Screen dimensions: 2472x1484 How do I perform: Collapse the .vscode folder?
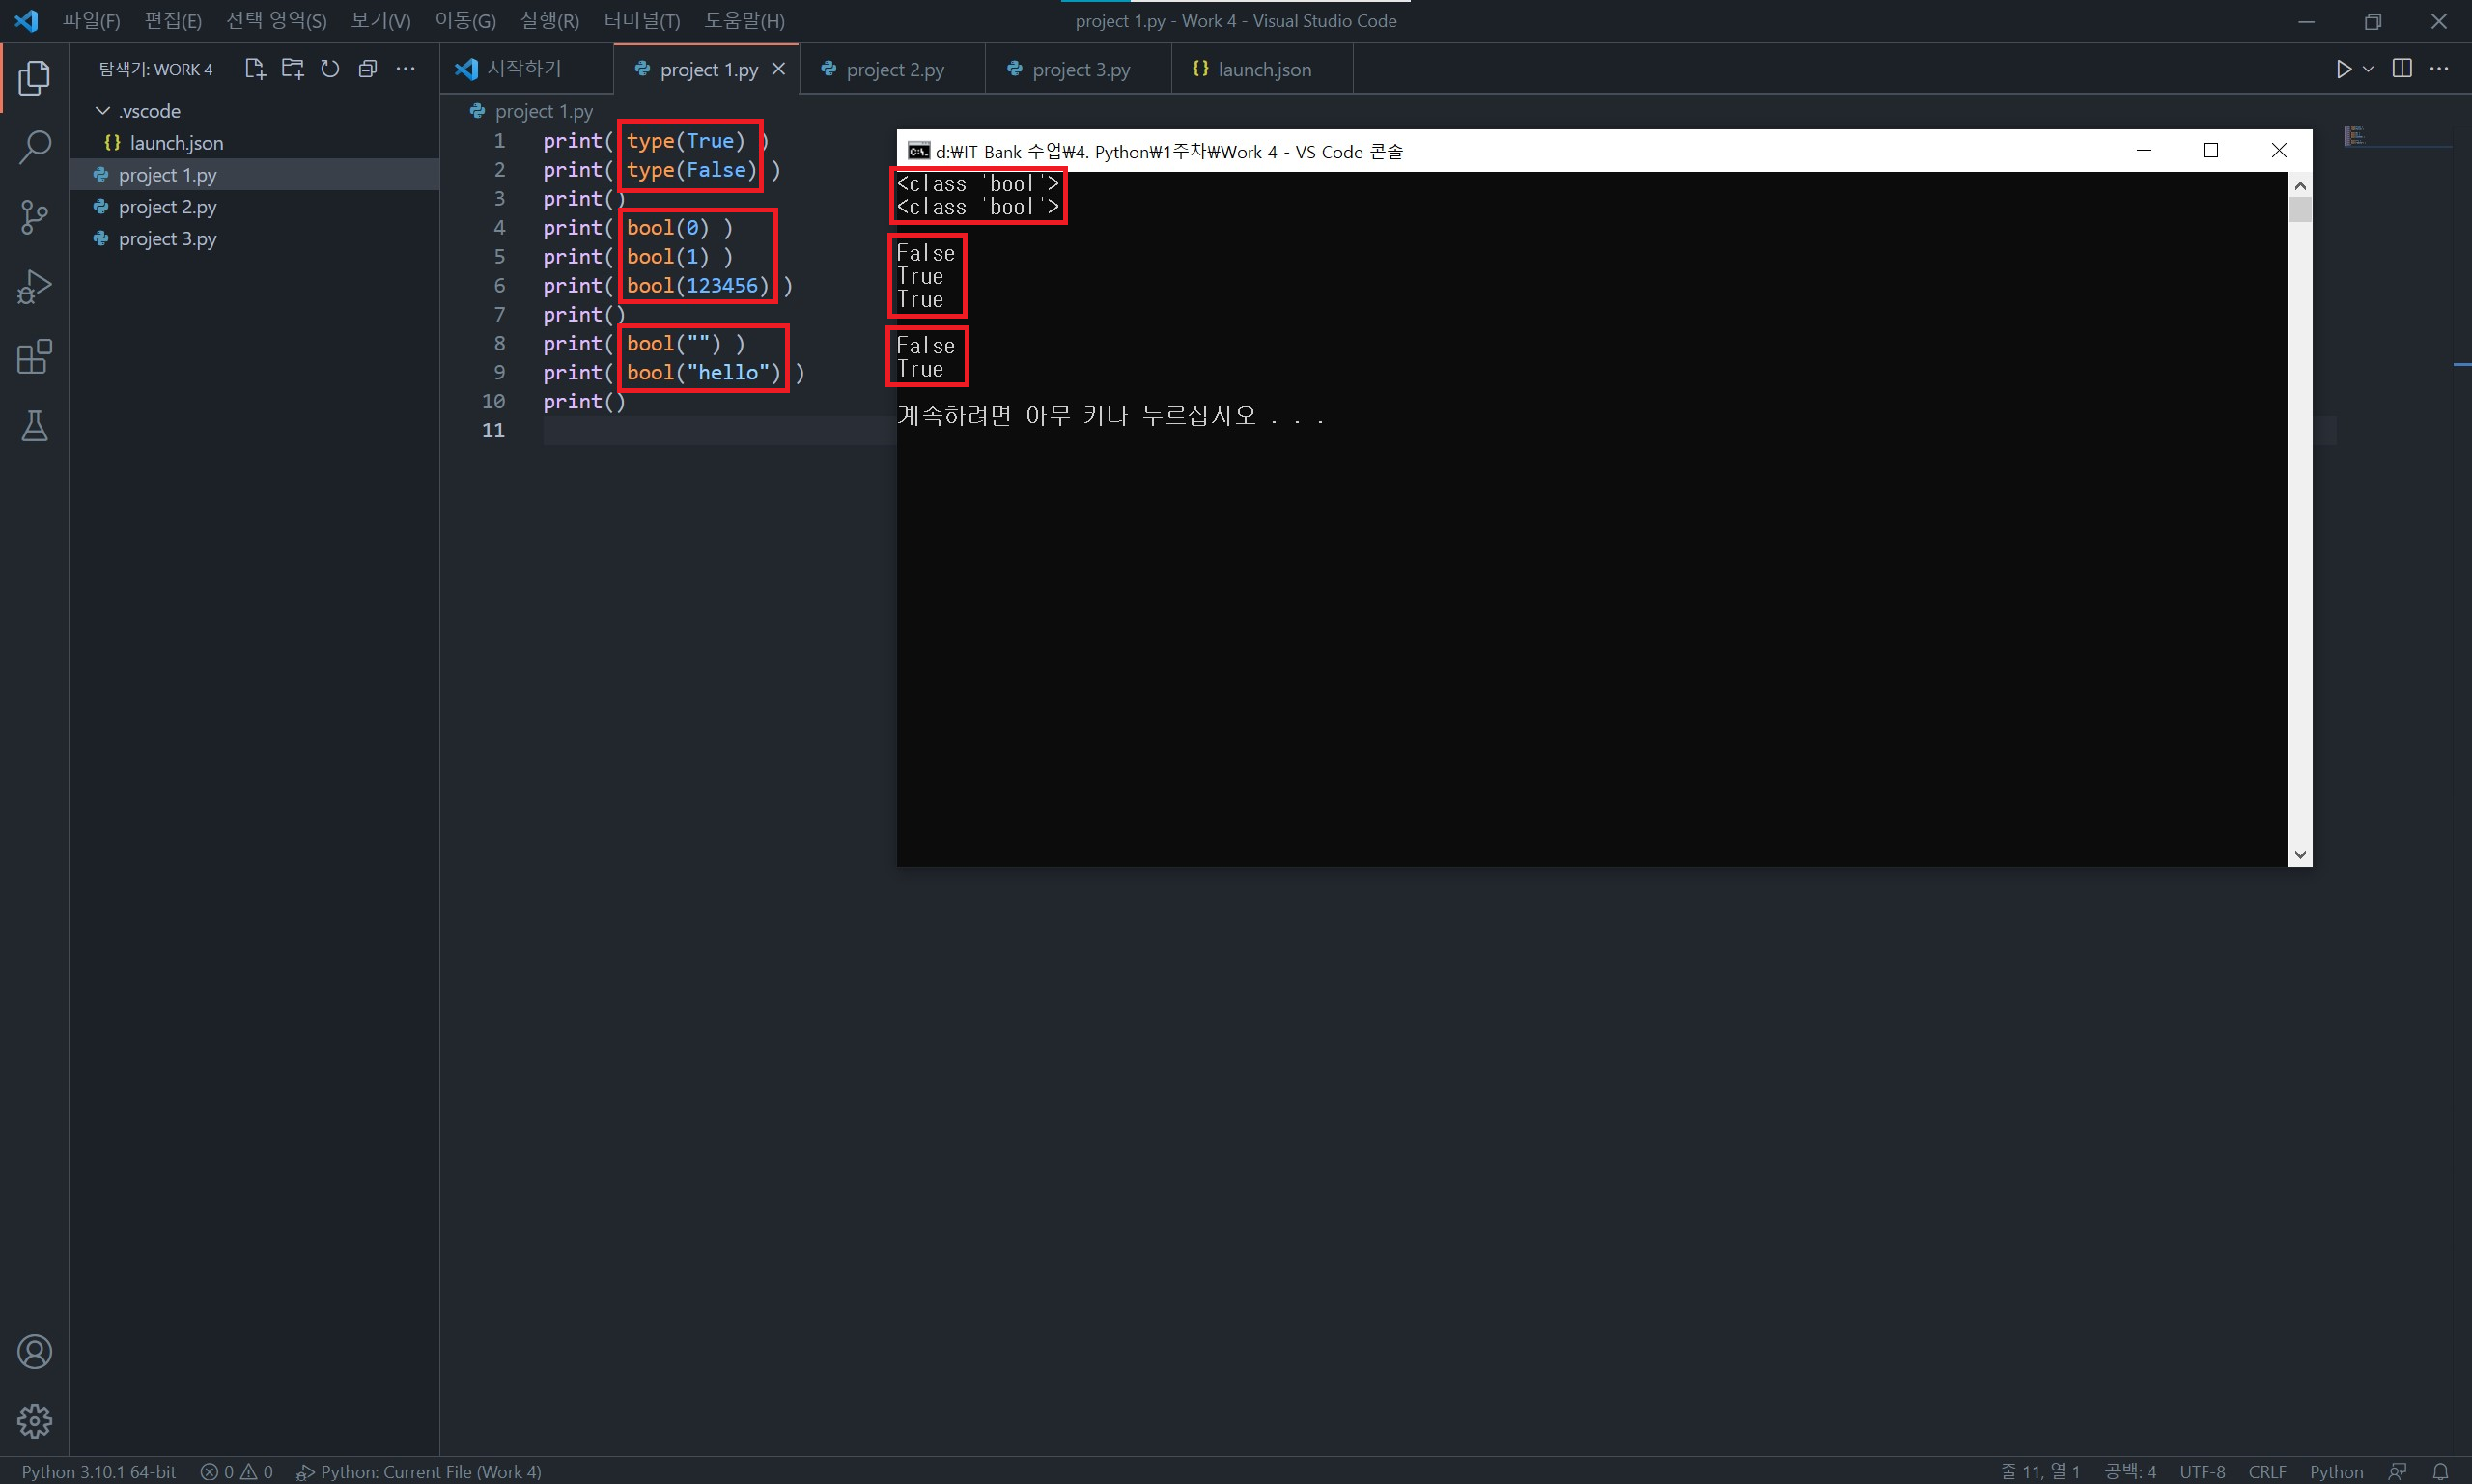[103, 111]
